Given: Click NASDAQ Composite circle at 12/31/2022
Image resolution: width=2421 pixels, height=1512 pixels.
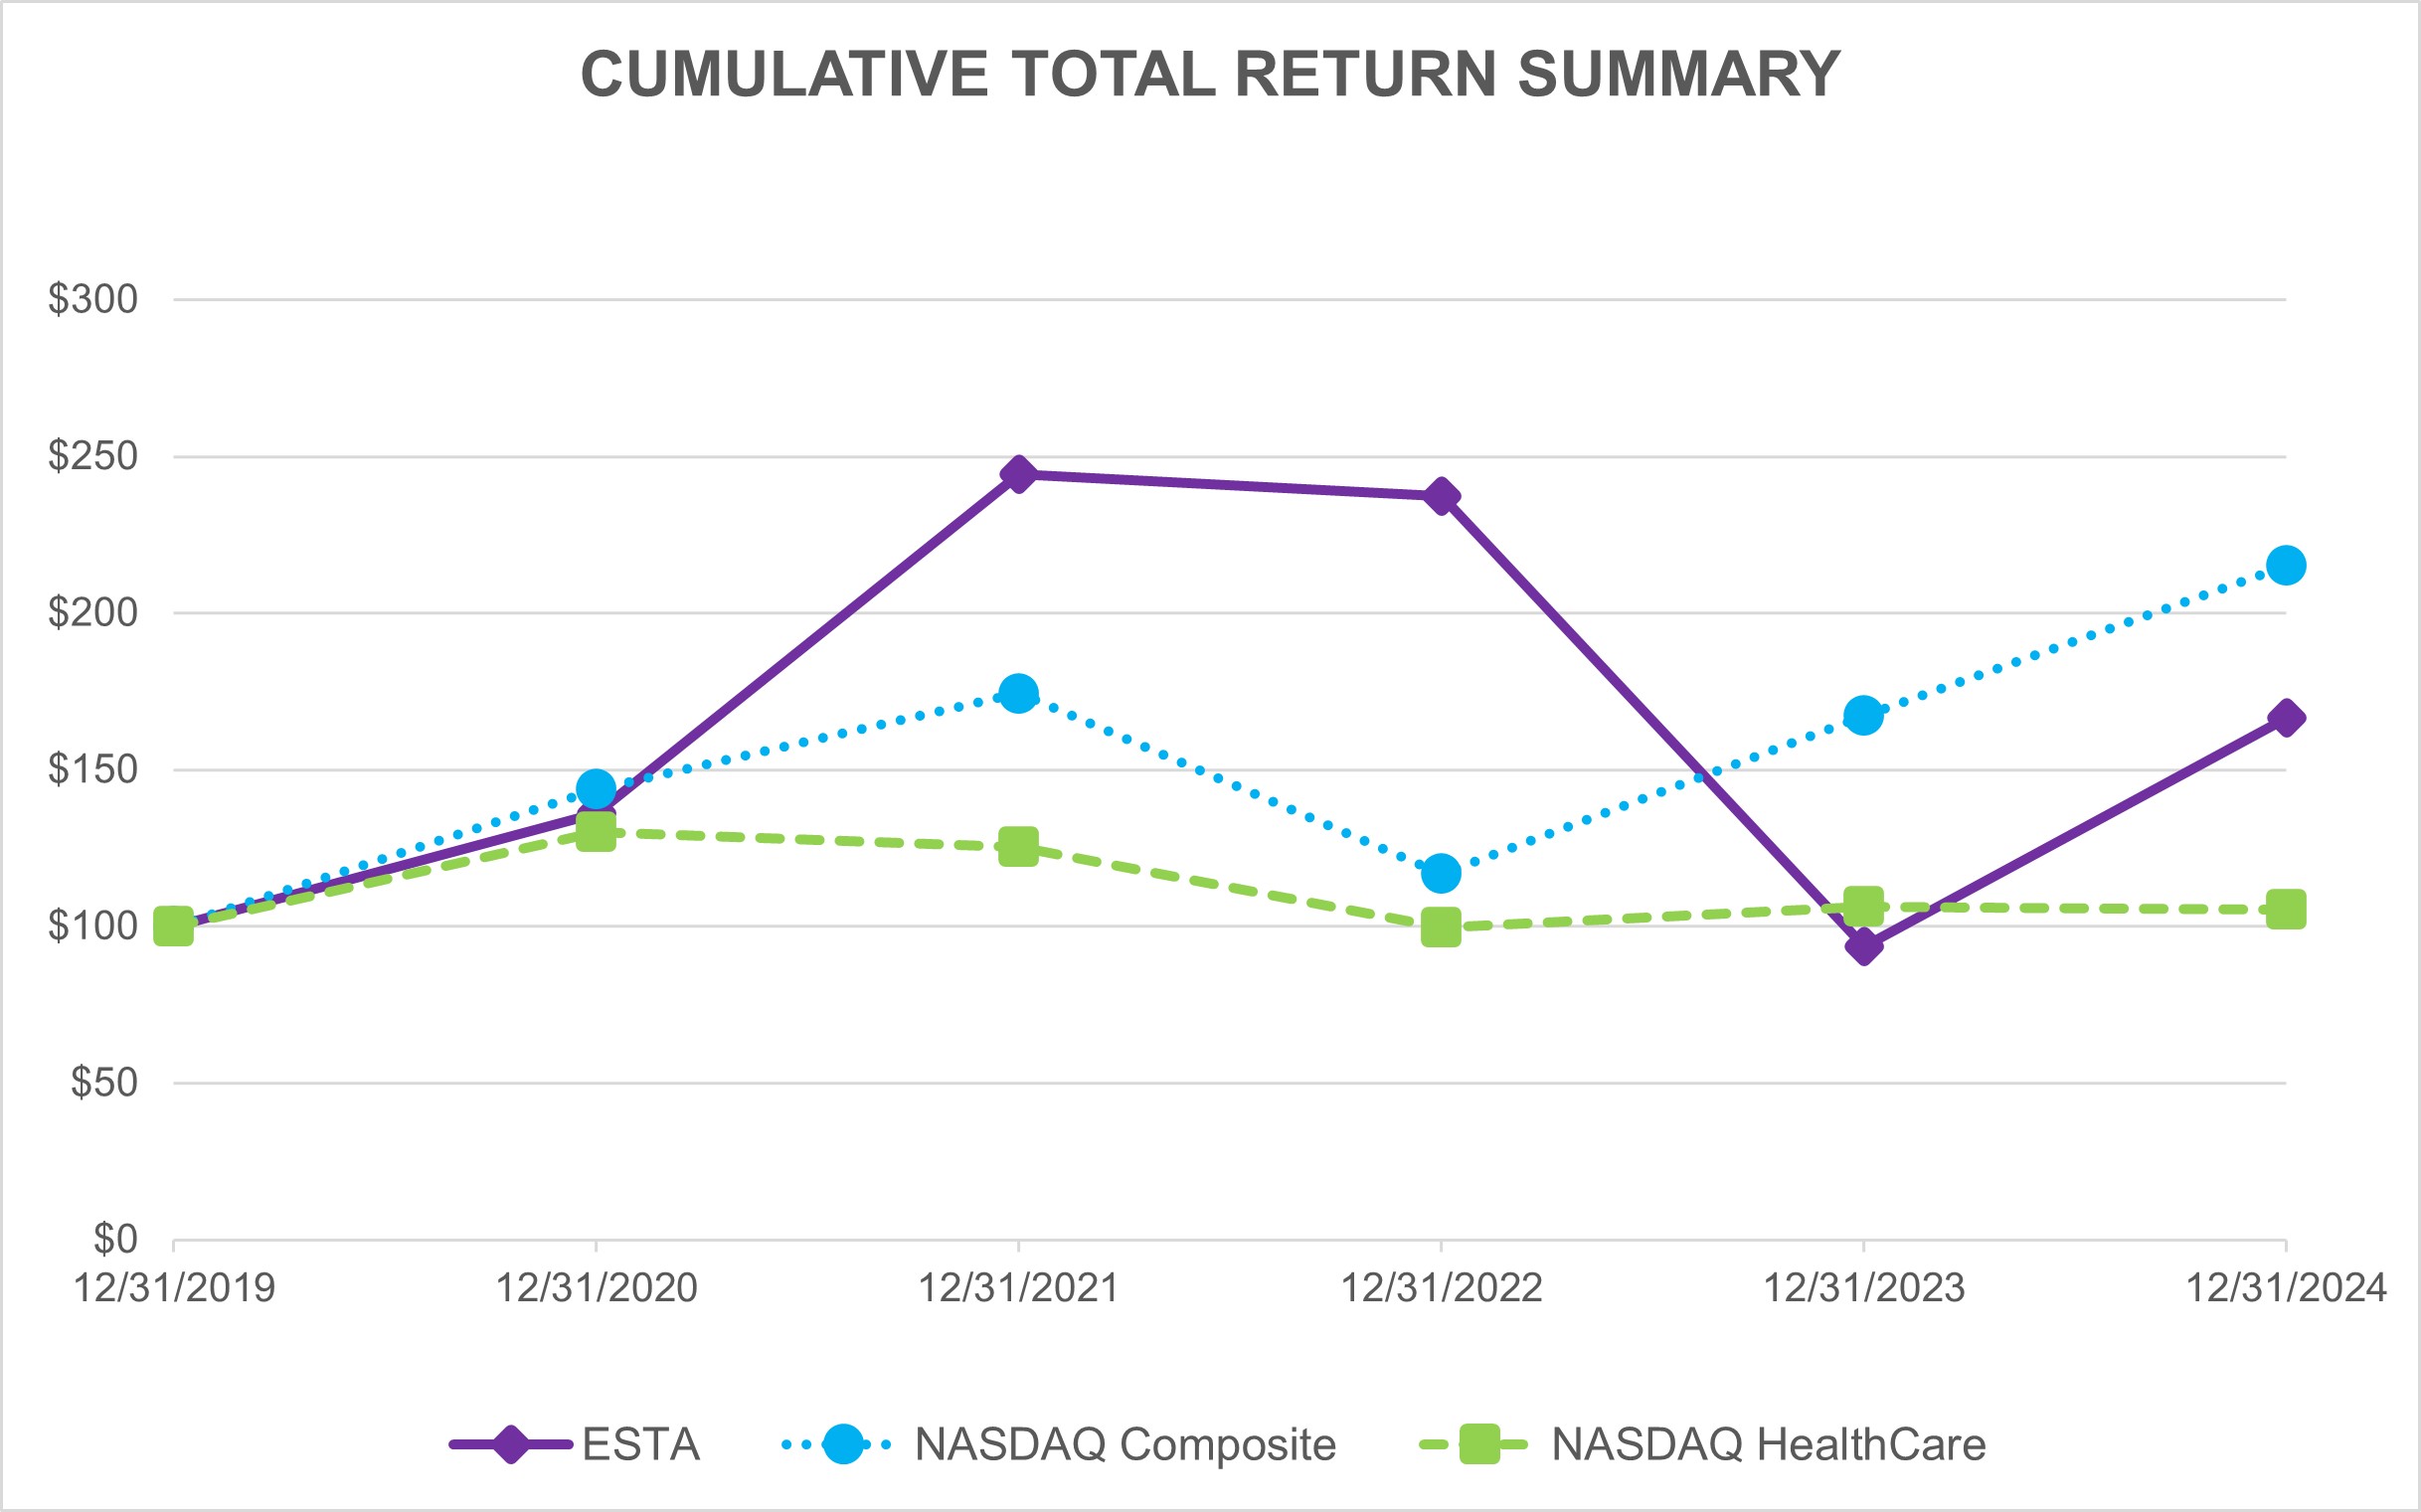Looking at the screenshot, I should (1441, 873).
